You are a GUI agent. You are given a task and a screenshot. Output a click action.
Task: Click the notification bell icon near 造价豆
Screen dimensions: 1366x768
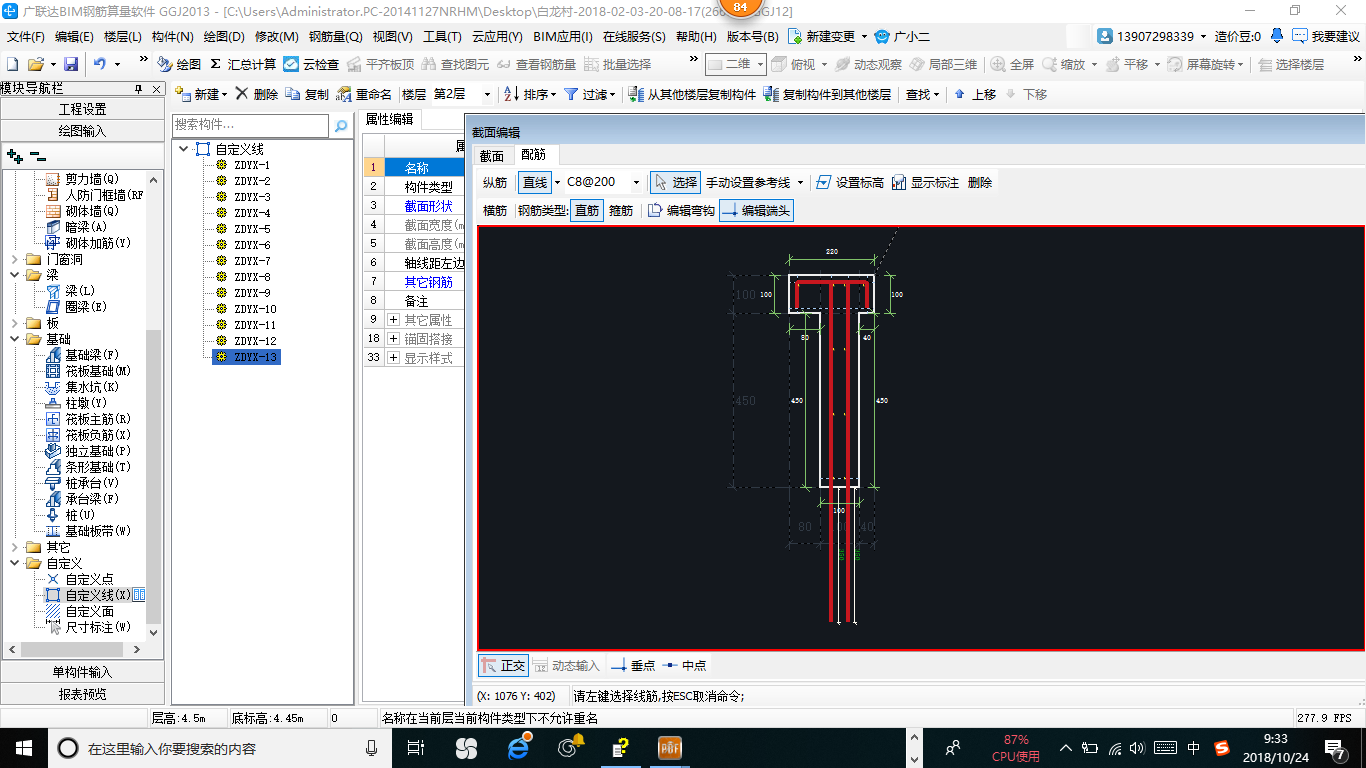click(x=1277, y=36)
